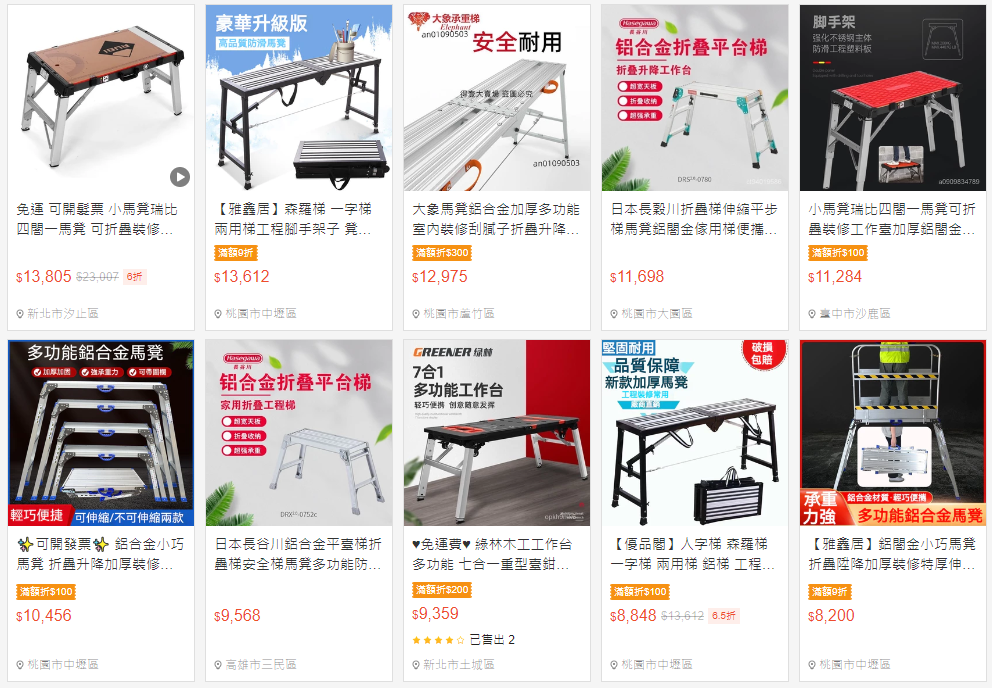The image size is (992, 688).
Task: Click the location pin icon beside 臺中市沙鹿區
Action: (x=812, y=314)
